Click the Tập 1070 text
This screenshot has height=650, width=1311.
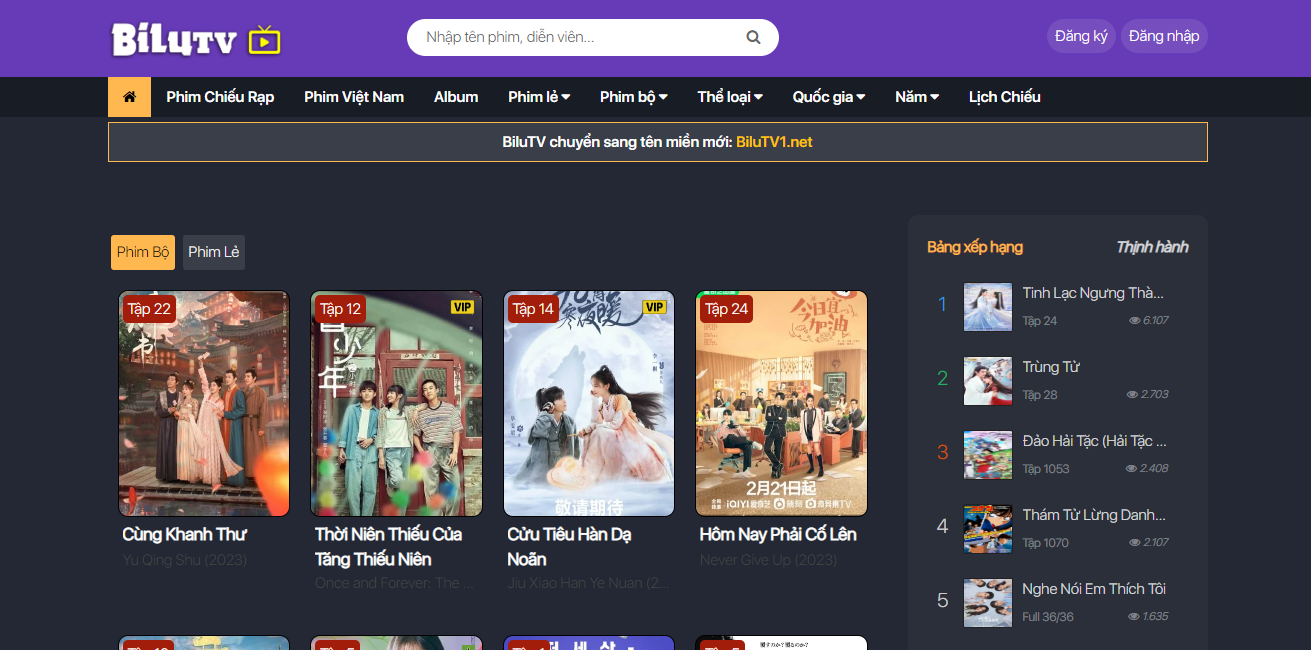coord(1046,543)
